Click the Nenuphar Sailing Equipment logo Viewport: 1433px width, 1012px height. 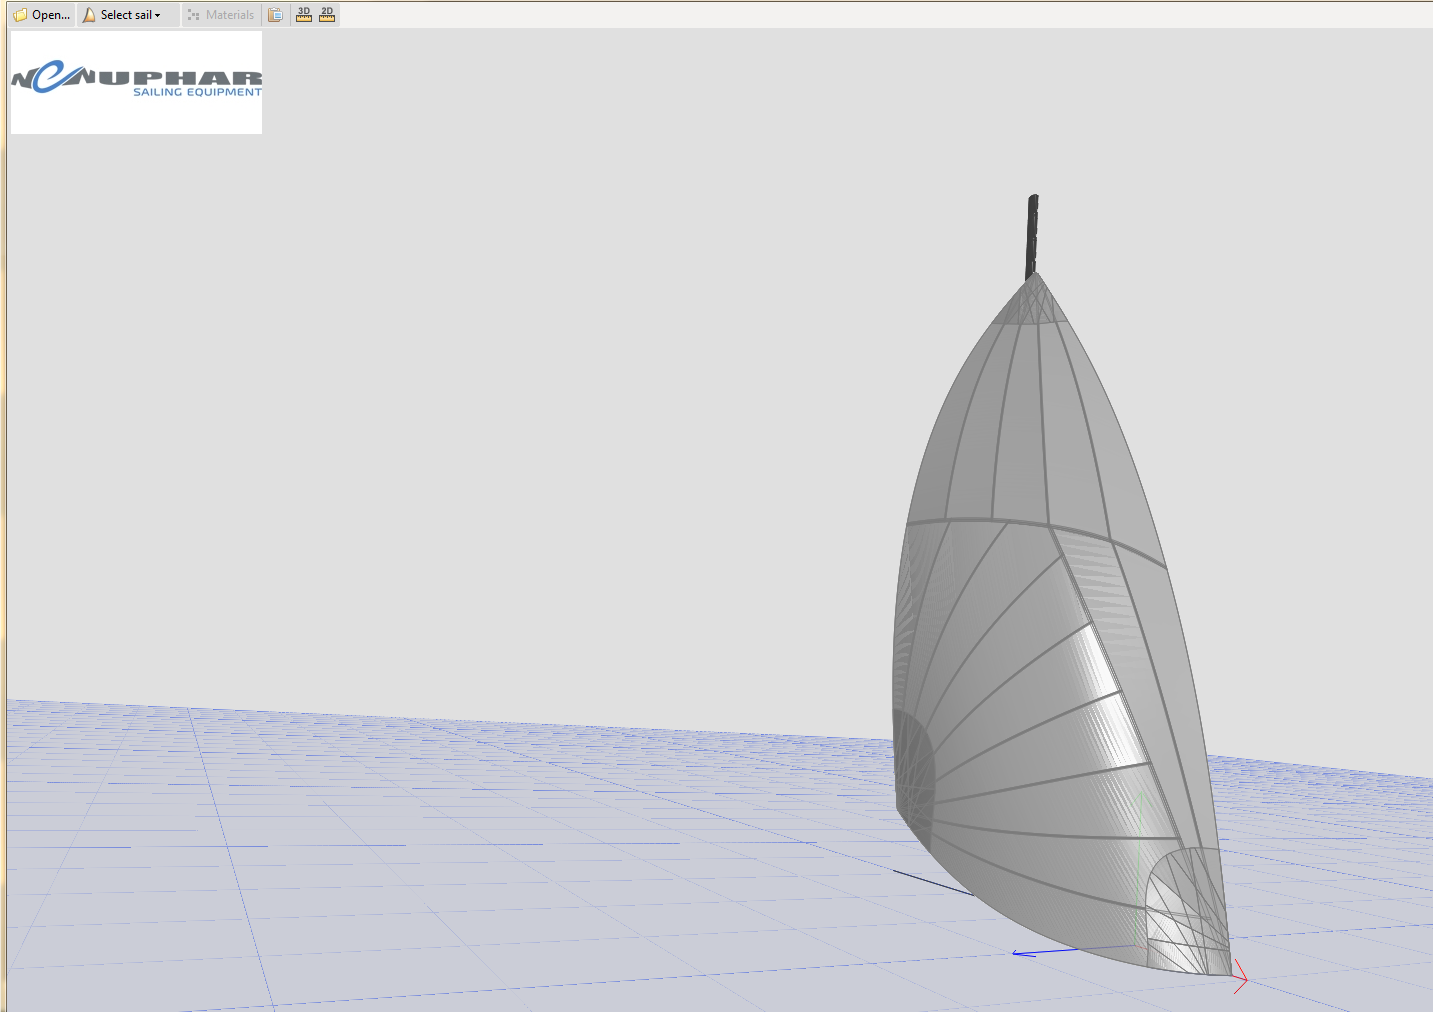pos(136,82)
